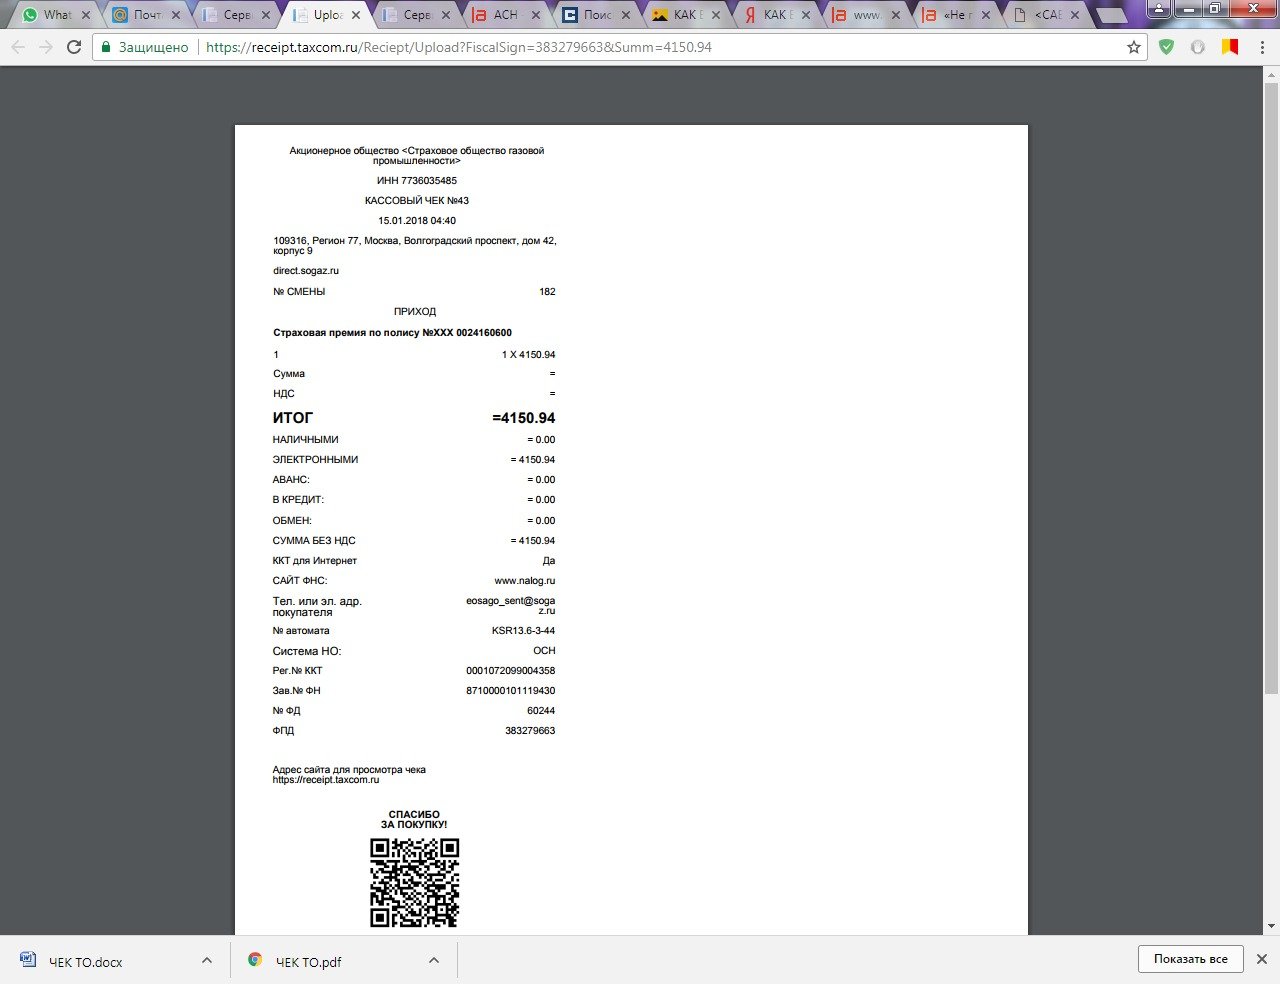Viewport: 1280px width, 984px height.
Task: Reload the page with the refresh icon
Action: click(74, 47)
